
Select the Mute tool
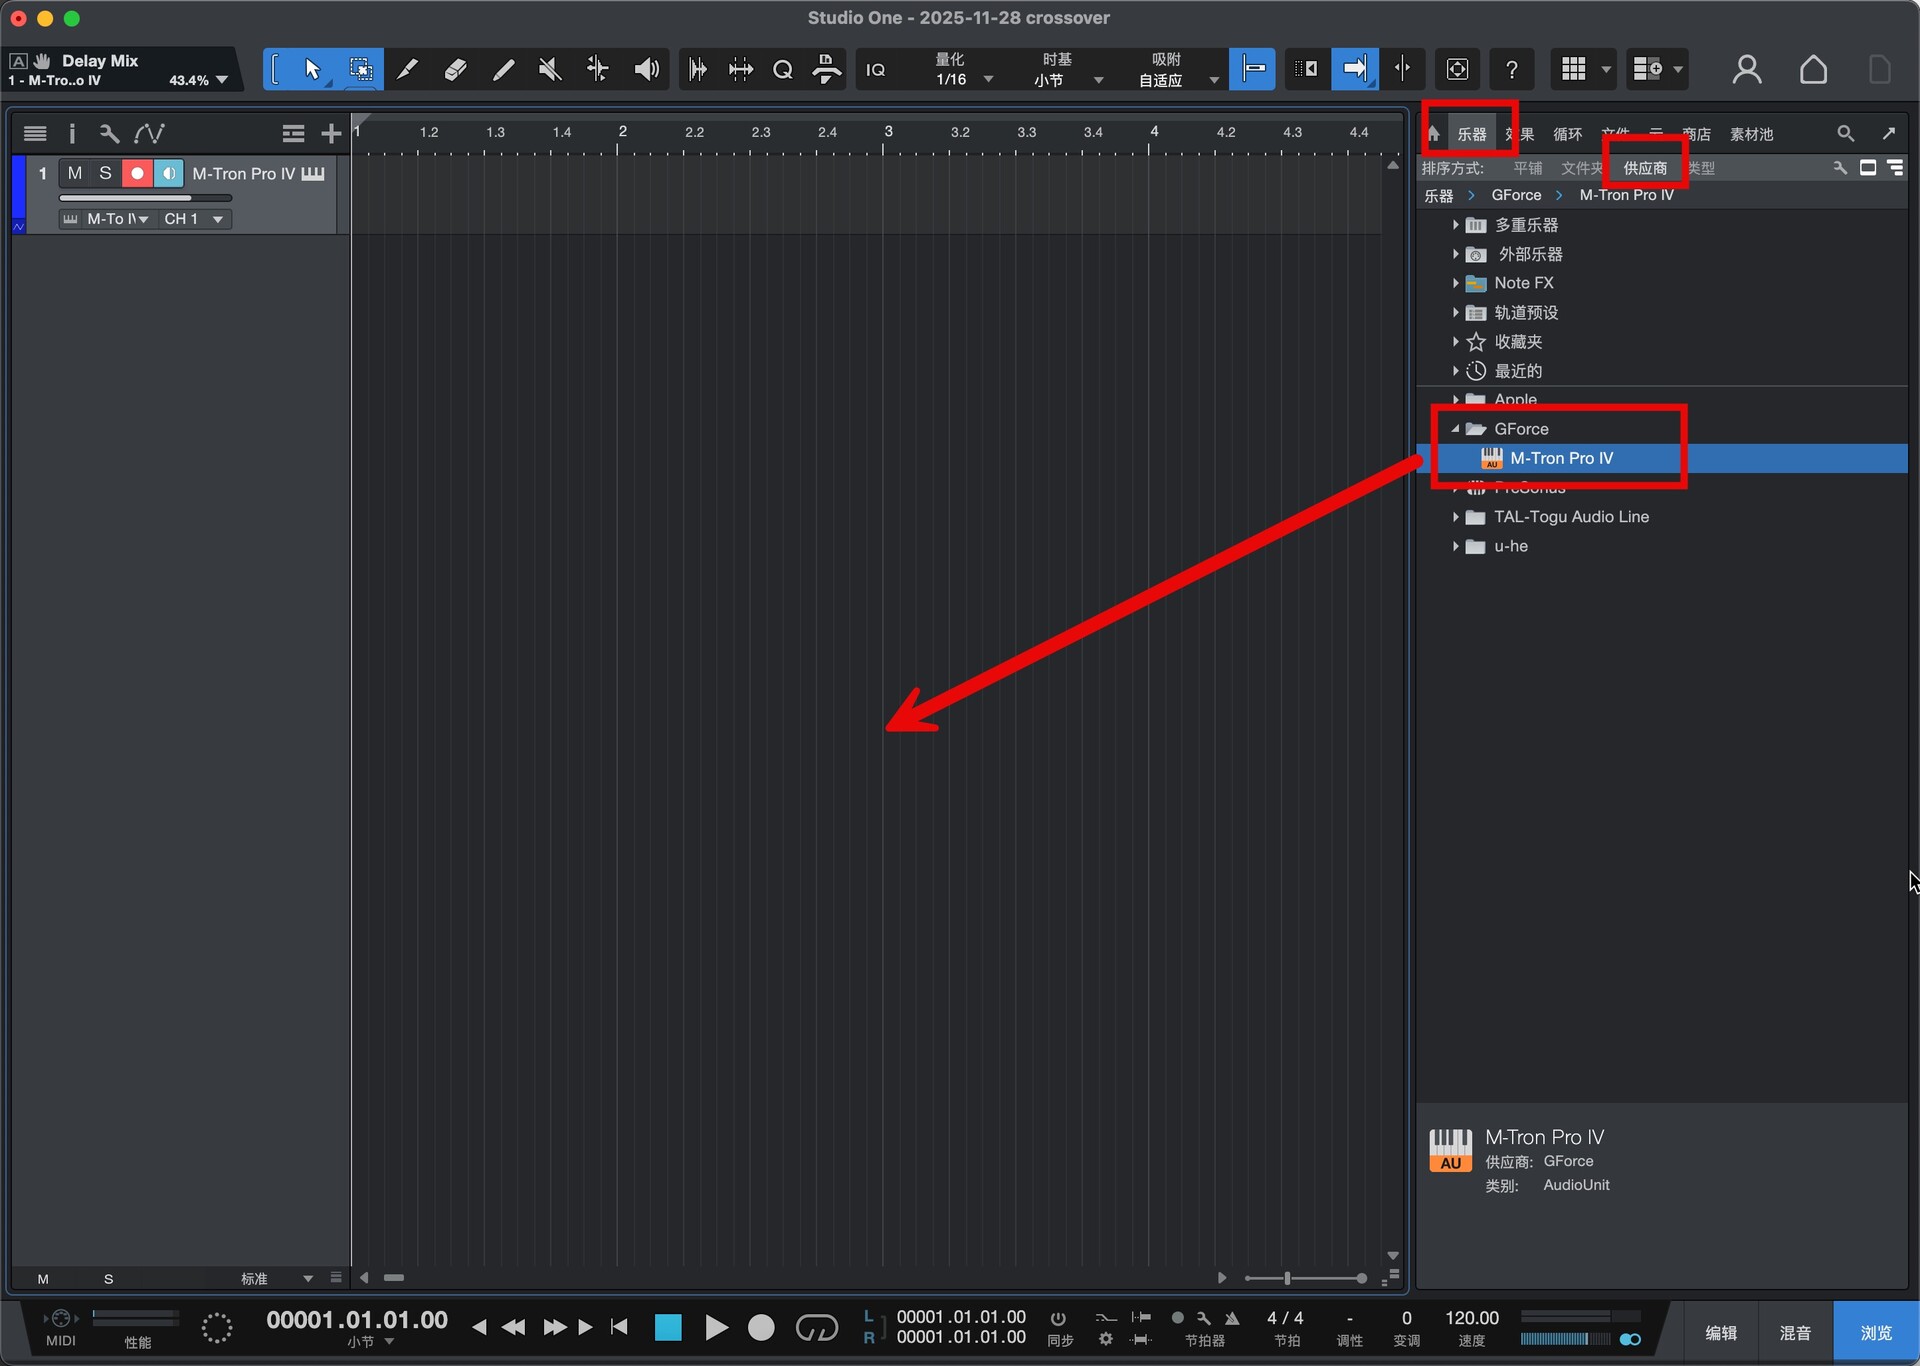click(x=549, y=69)
